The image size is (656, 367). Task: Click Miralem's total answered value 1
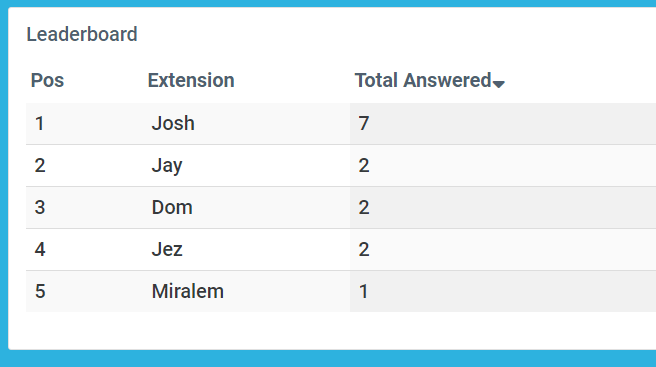(x=363, y=291)
